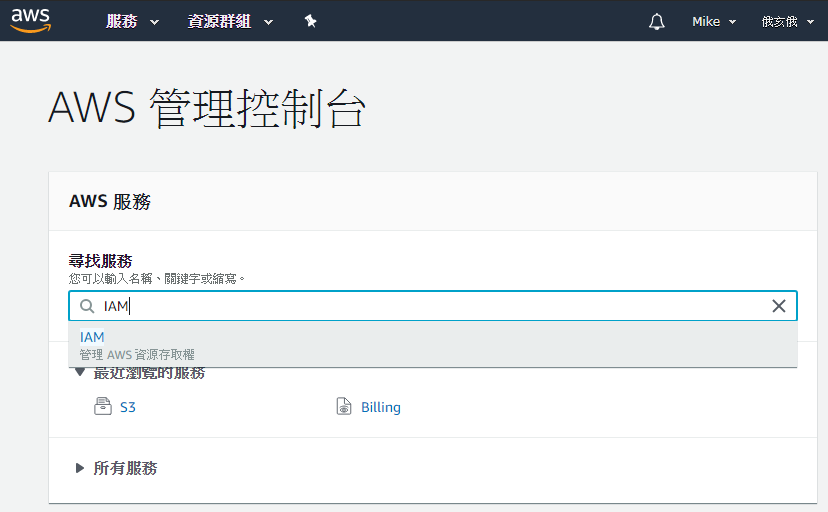Screen dimensions: 828x512
Task: Click the 管理 AWS 資源存取權 description
Action: click(137, 354)
